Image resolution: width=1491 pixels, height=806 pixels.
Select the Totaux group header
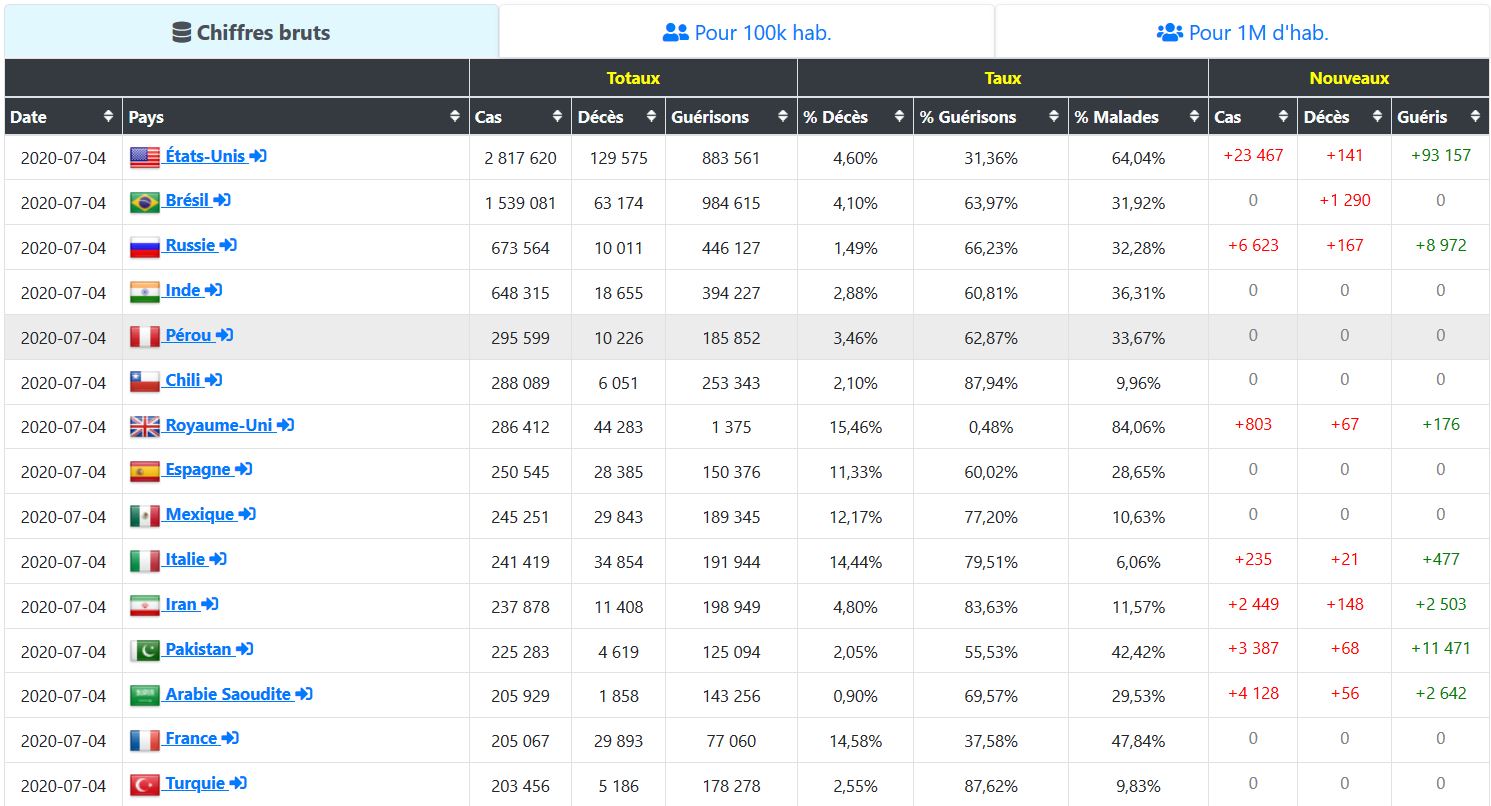(x=633, y=78)
